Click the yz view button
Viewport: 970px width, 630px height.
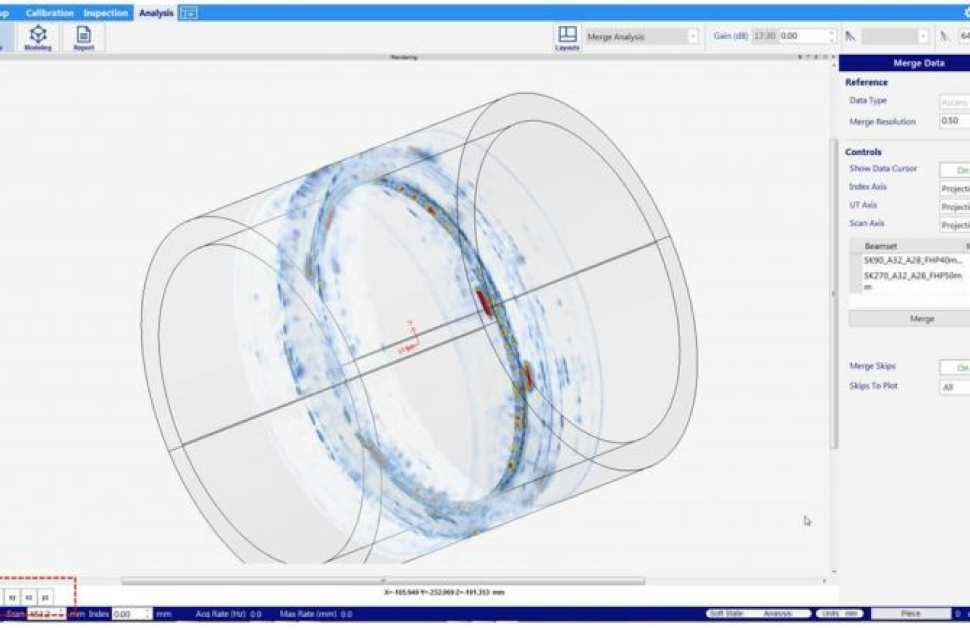click(x=45, y=597)
